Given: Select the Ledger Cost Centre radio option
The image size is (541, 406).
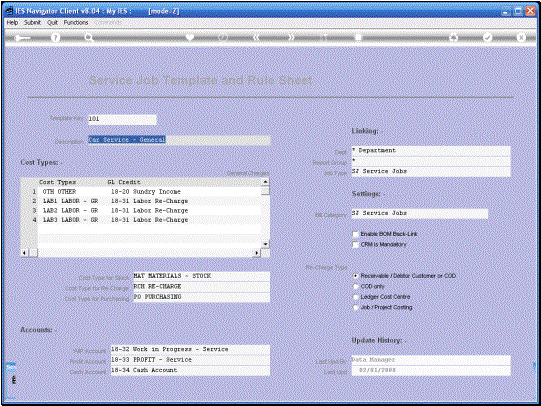Looking at the screenshot, I should click(x=356, y=297).
